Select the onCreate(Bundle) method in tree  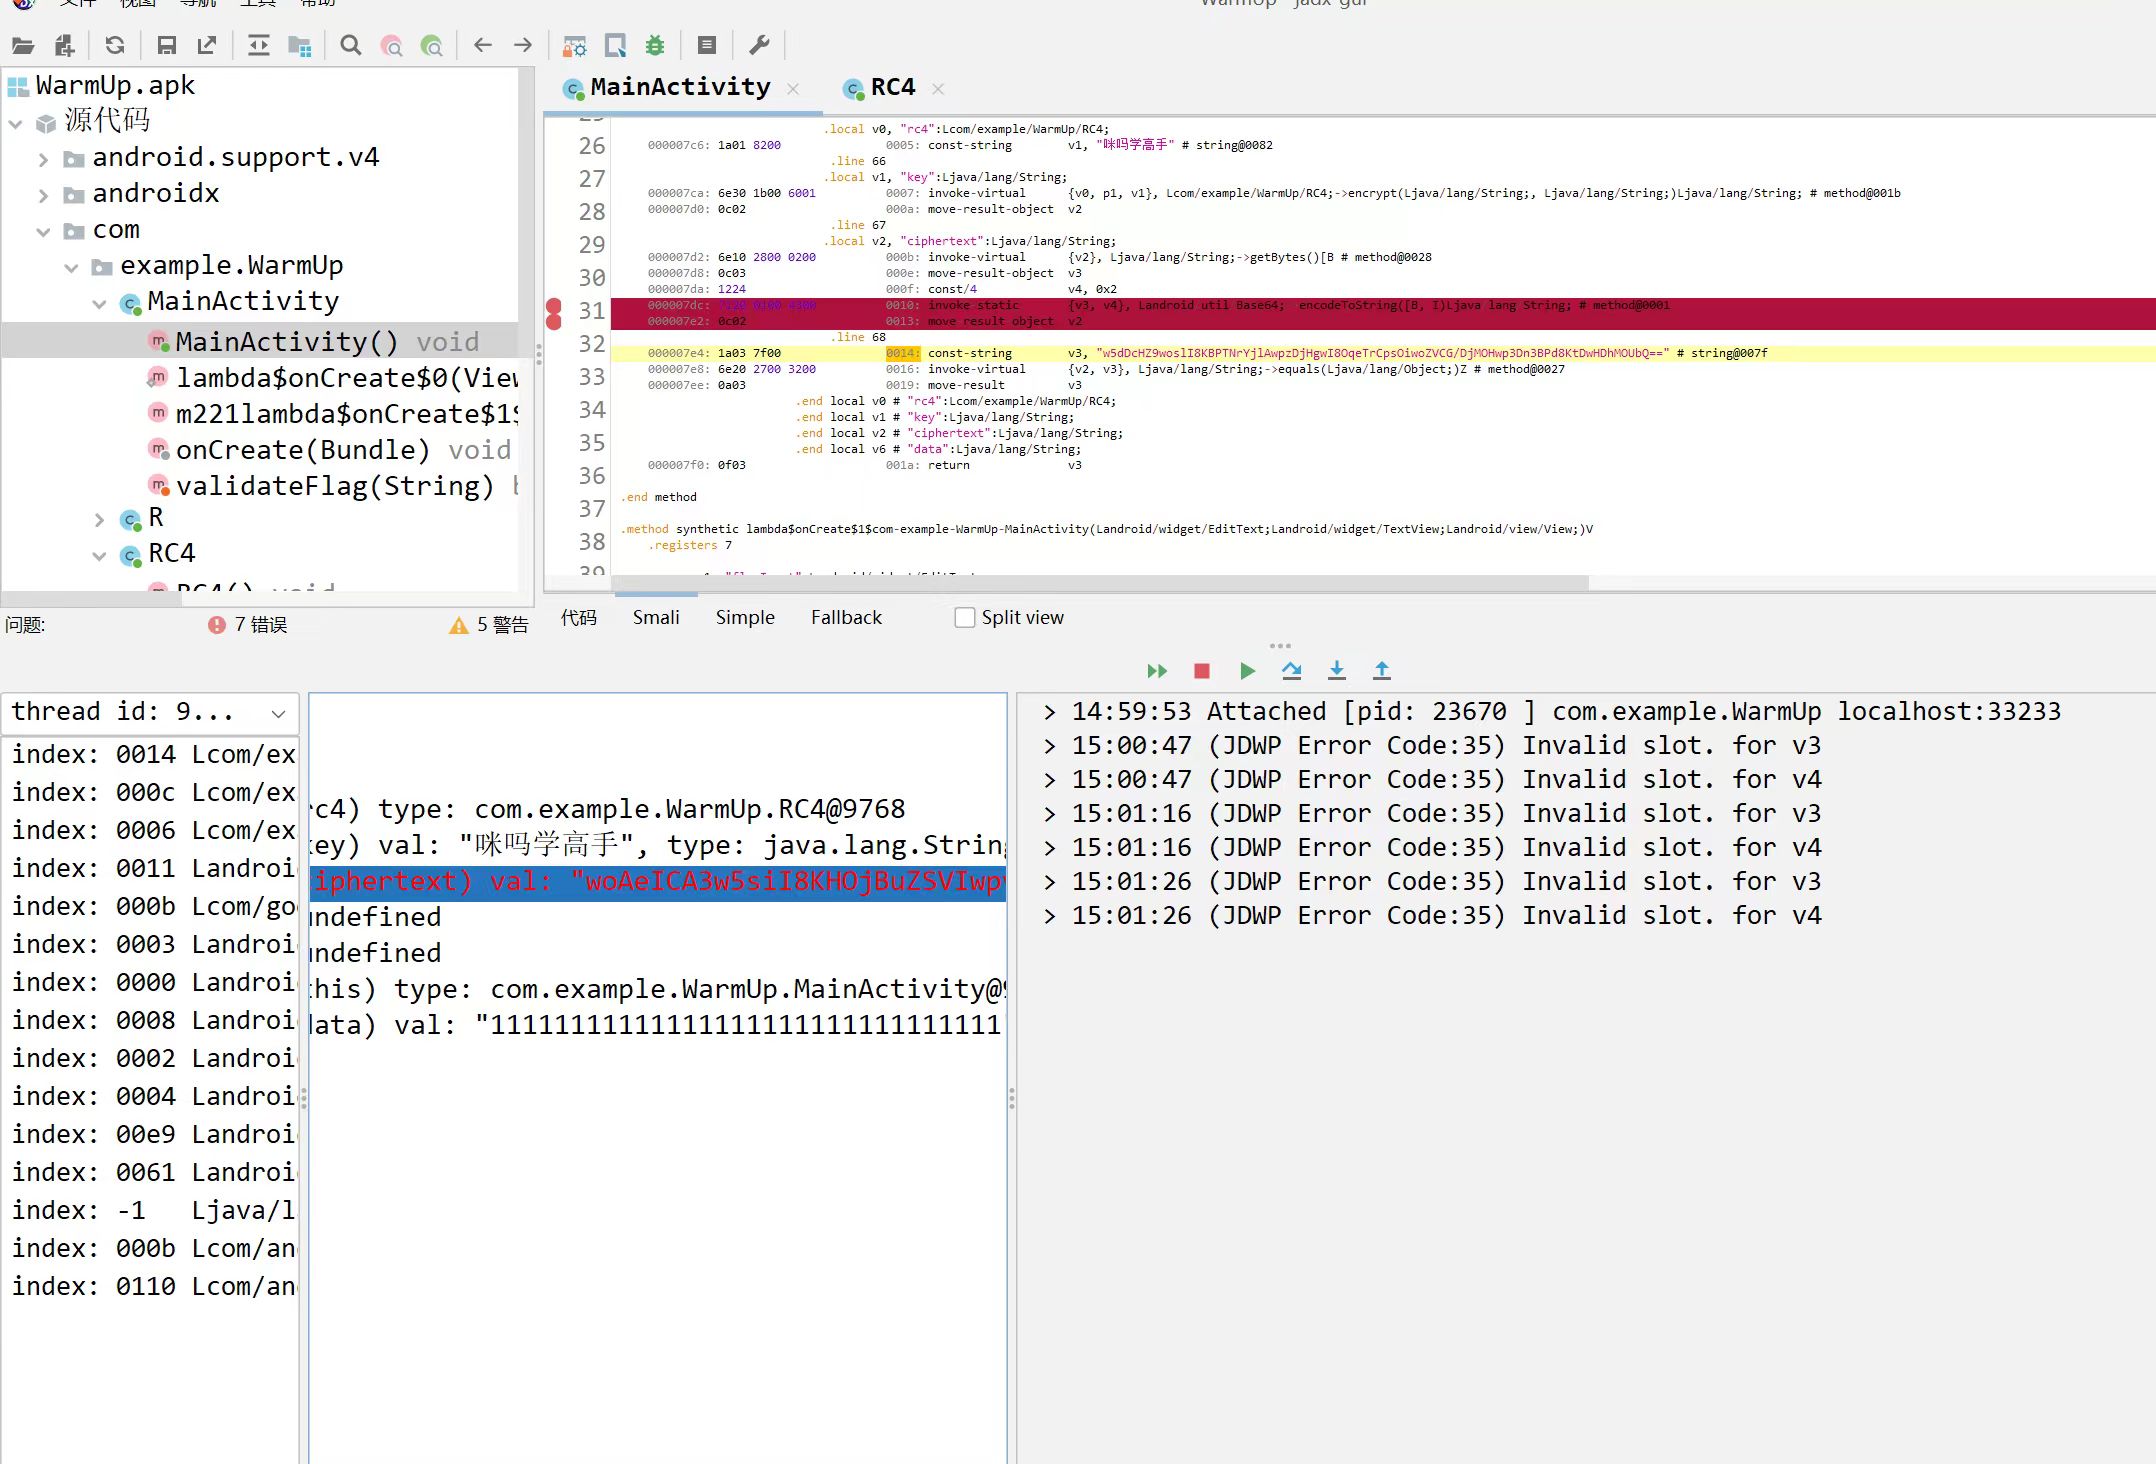[x=330, y=450]
